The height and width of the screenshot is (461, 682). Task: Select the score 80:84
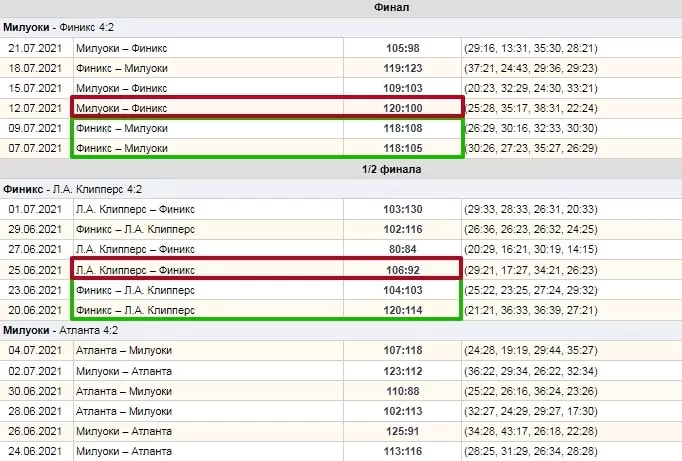point(403,249)
